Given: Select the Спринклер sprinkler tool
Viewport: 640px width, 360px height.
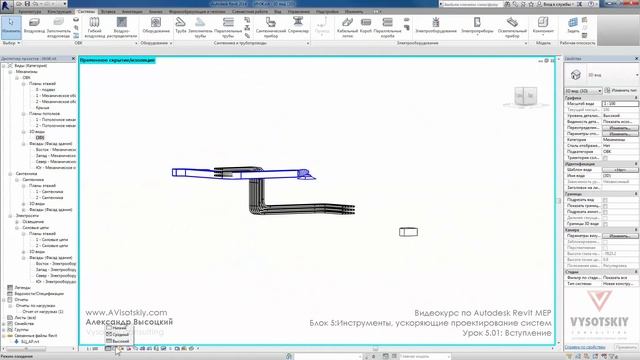Looking at the screenshot, I should [x=298, y=25].
